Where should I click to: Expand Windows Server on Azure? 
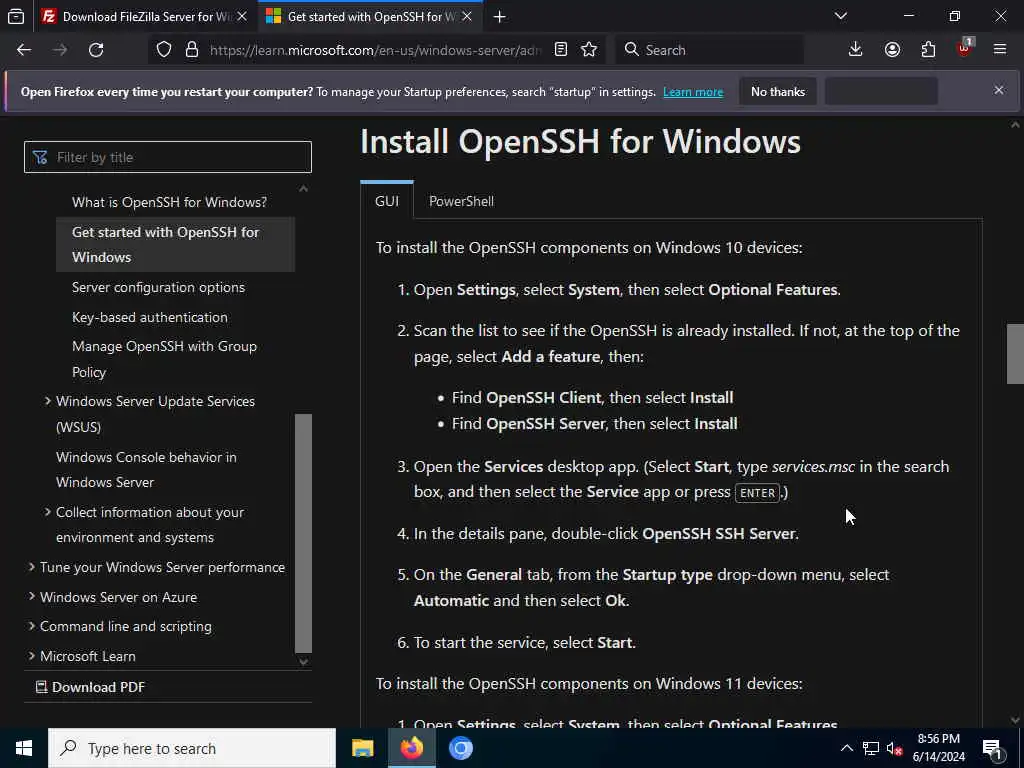click(x=31, y=597)
